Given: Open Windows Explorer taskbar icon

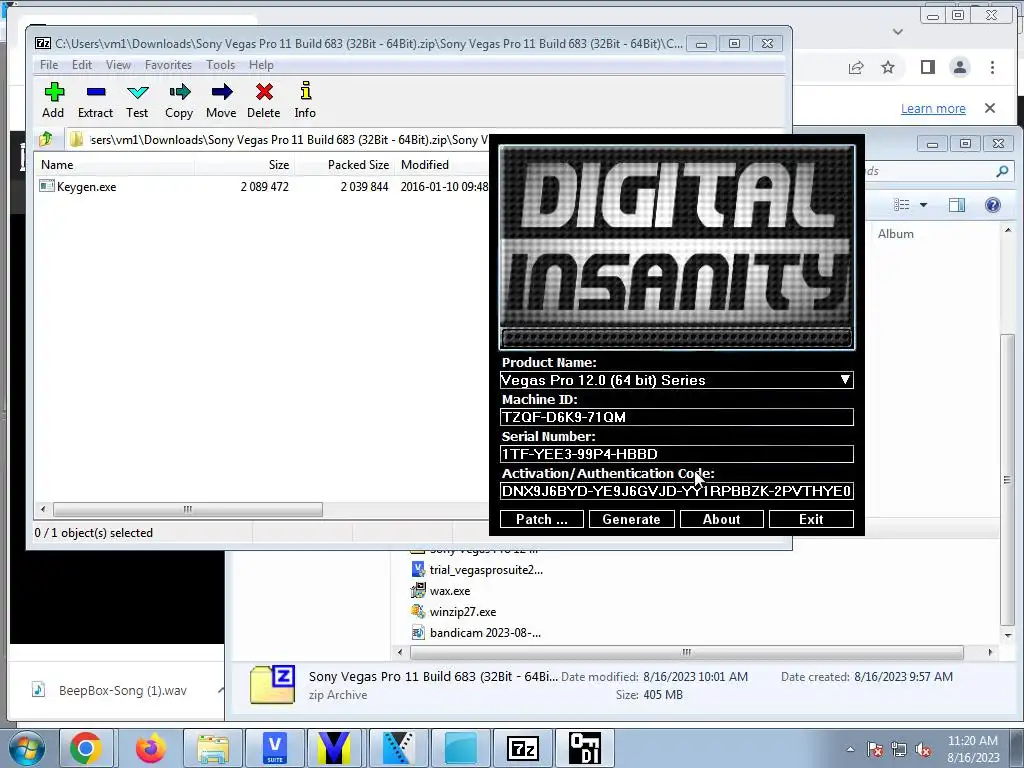Looking at the screenshot, I should (x=213, y=748).
